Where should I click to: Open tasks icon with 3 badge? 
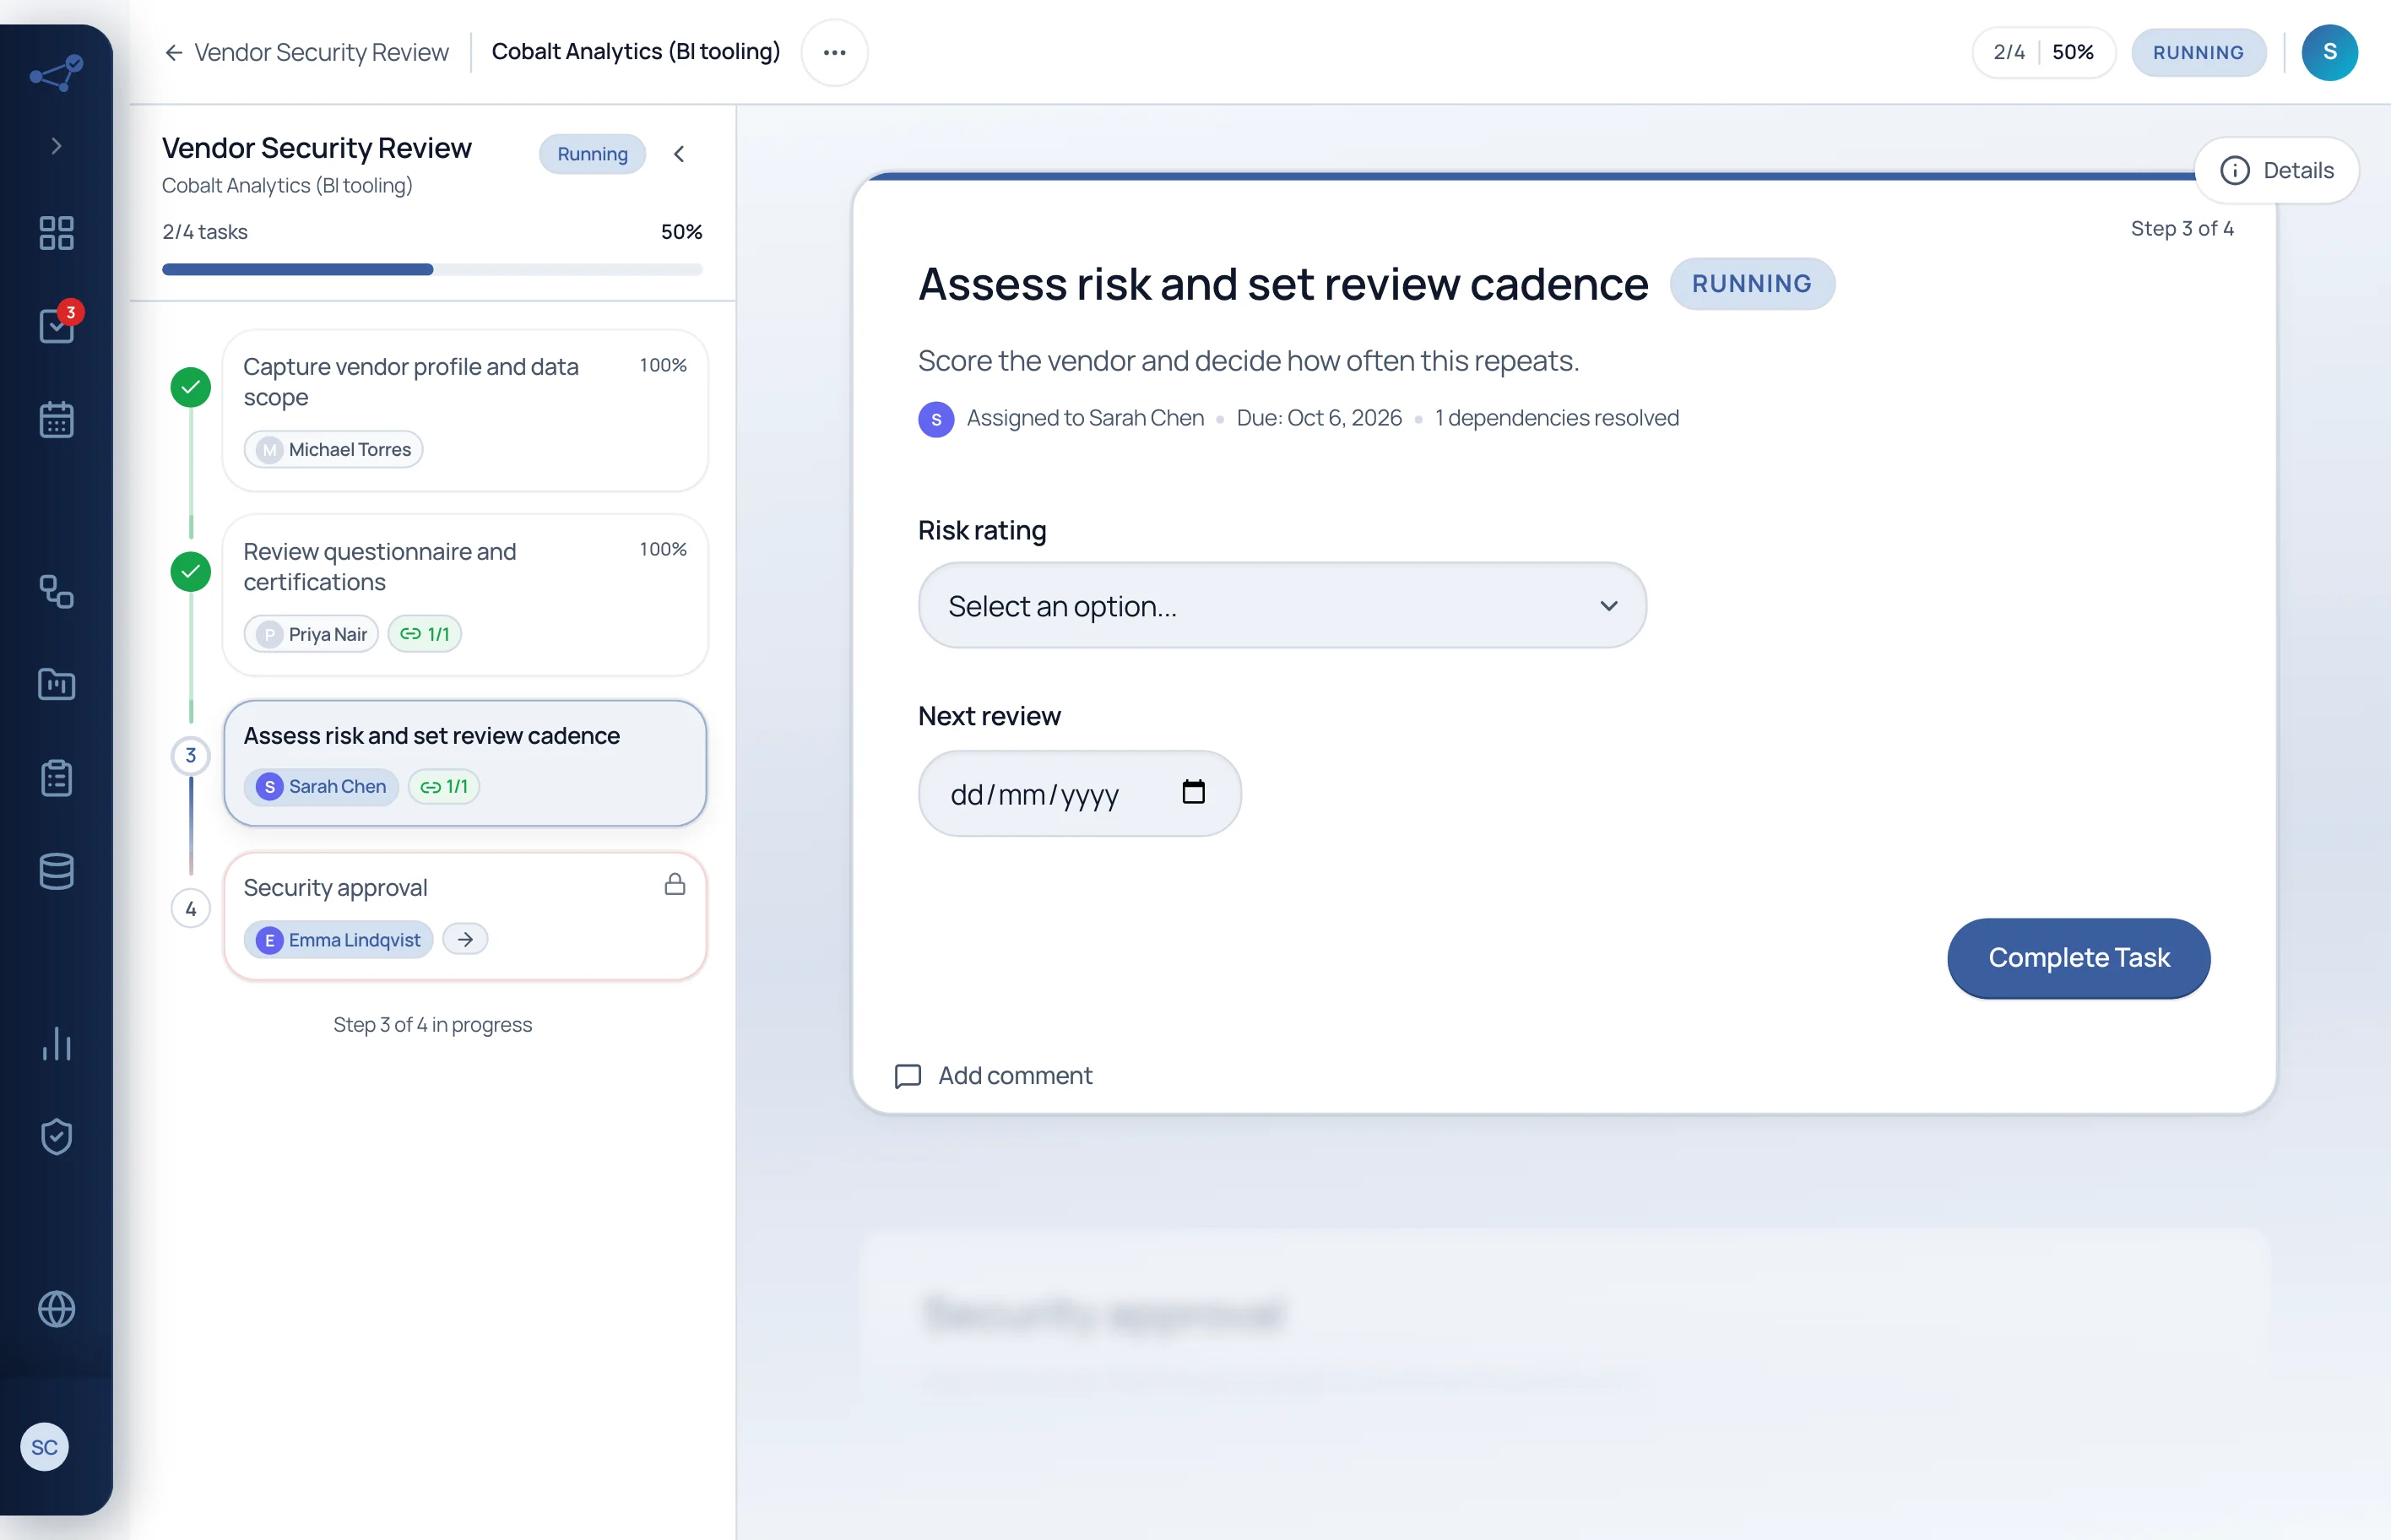(57, 325)
